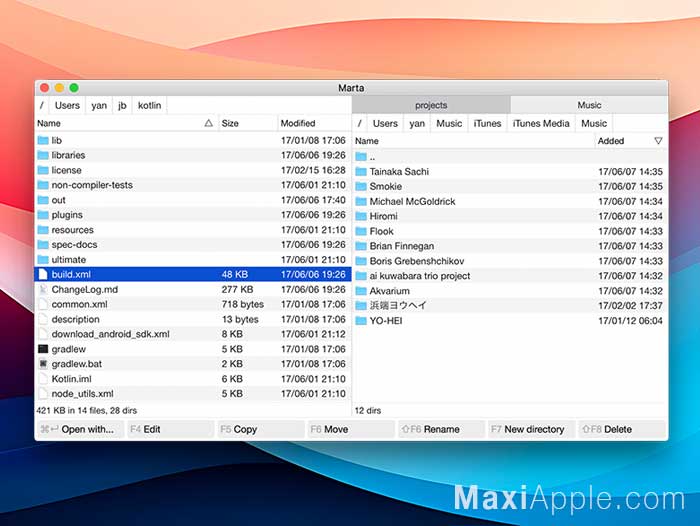The height and width of the screenshot is (526, 700).
Task: Select the description file row
Action: point(193,319)
